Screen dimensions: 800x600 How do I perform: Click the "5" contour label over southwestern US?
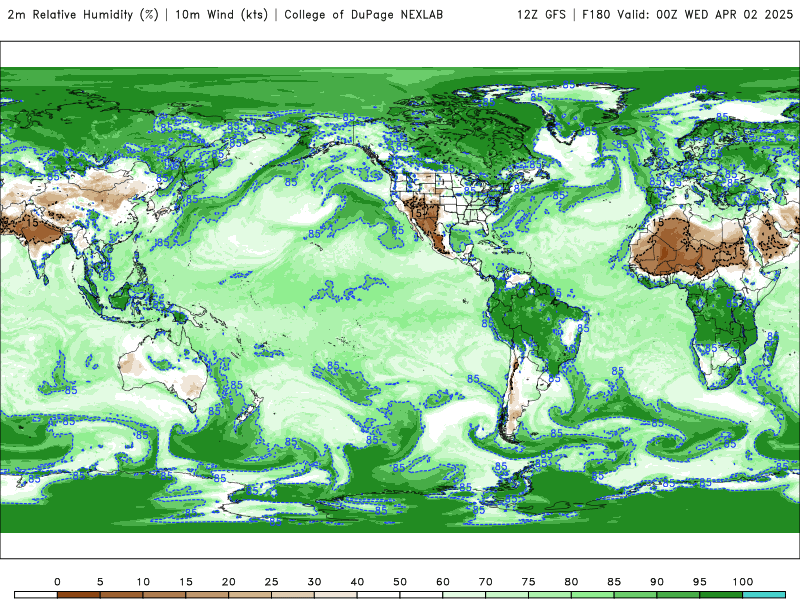(x=419, y=213)
